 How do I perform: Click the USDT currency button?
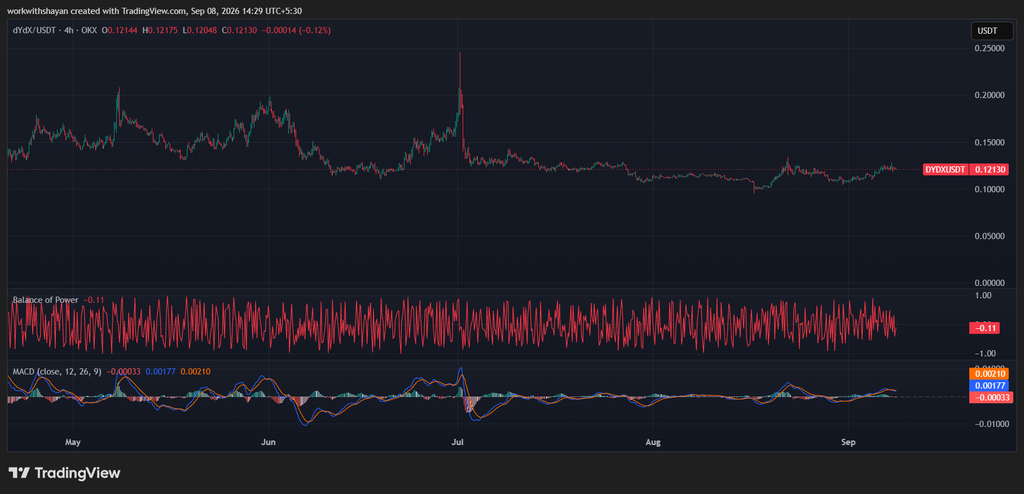coord(990,30)
